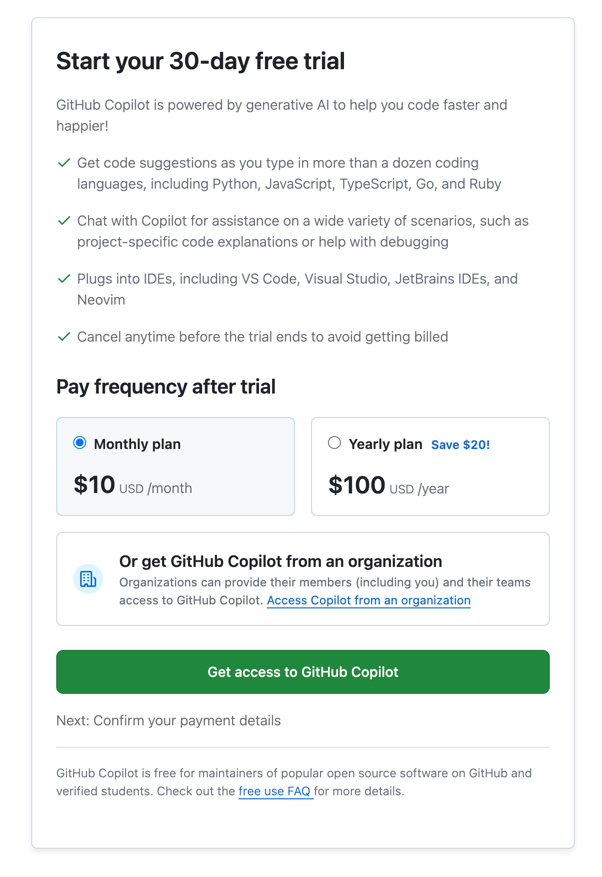Open Access Copilot from an organization link
Viewport: 602px width, 877px height.
click(368, 601)
